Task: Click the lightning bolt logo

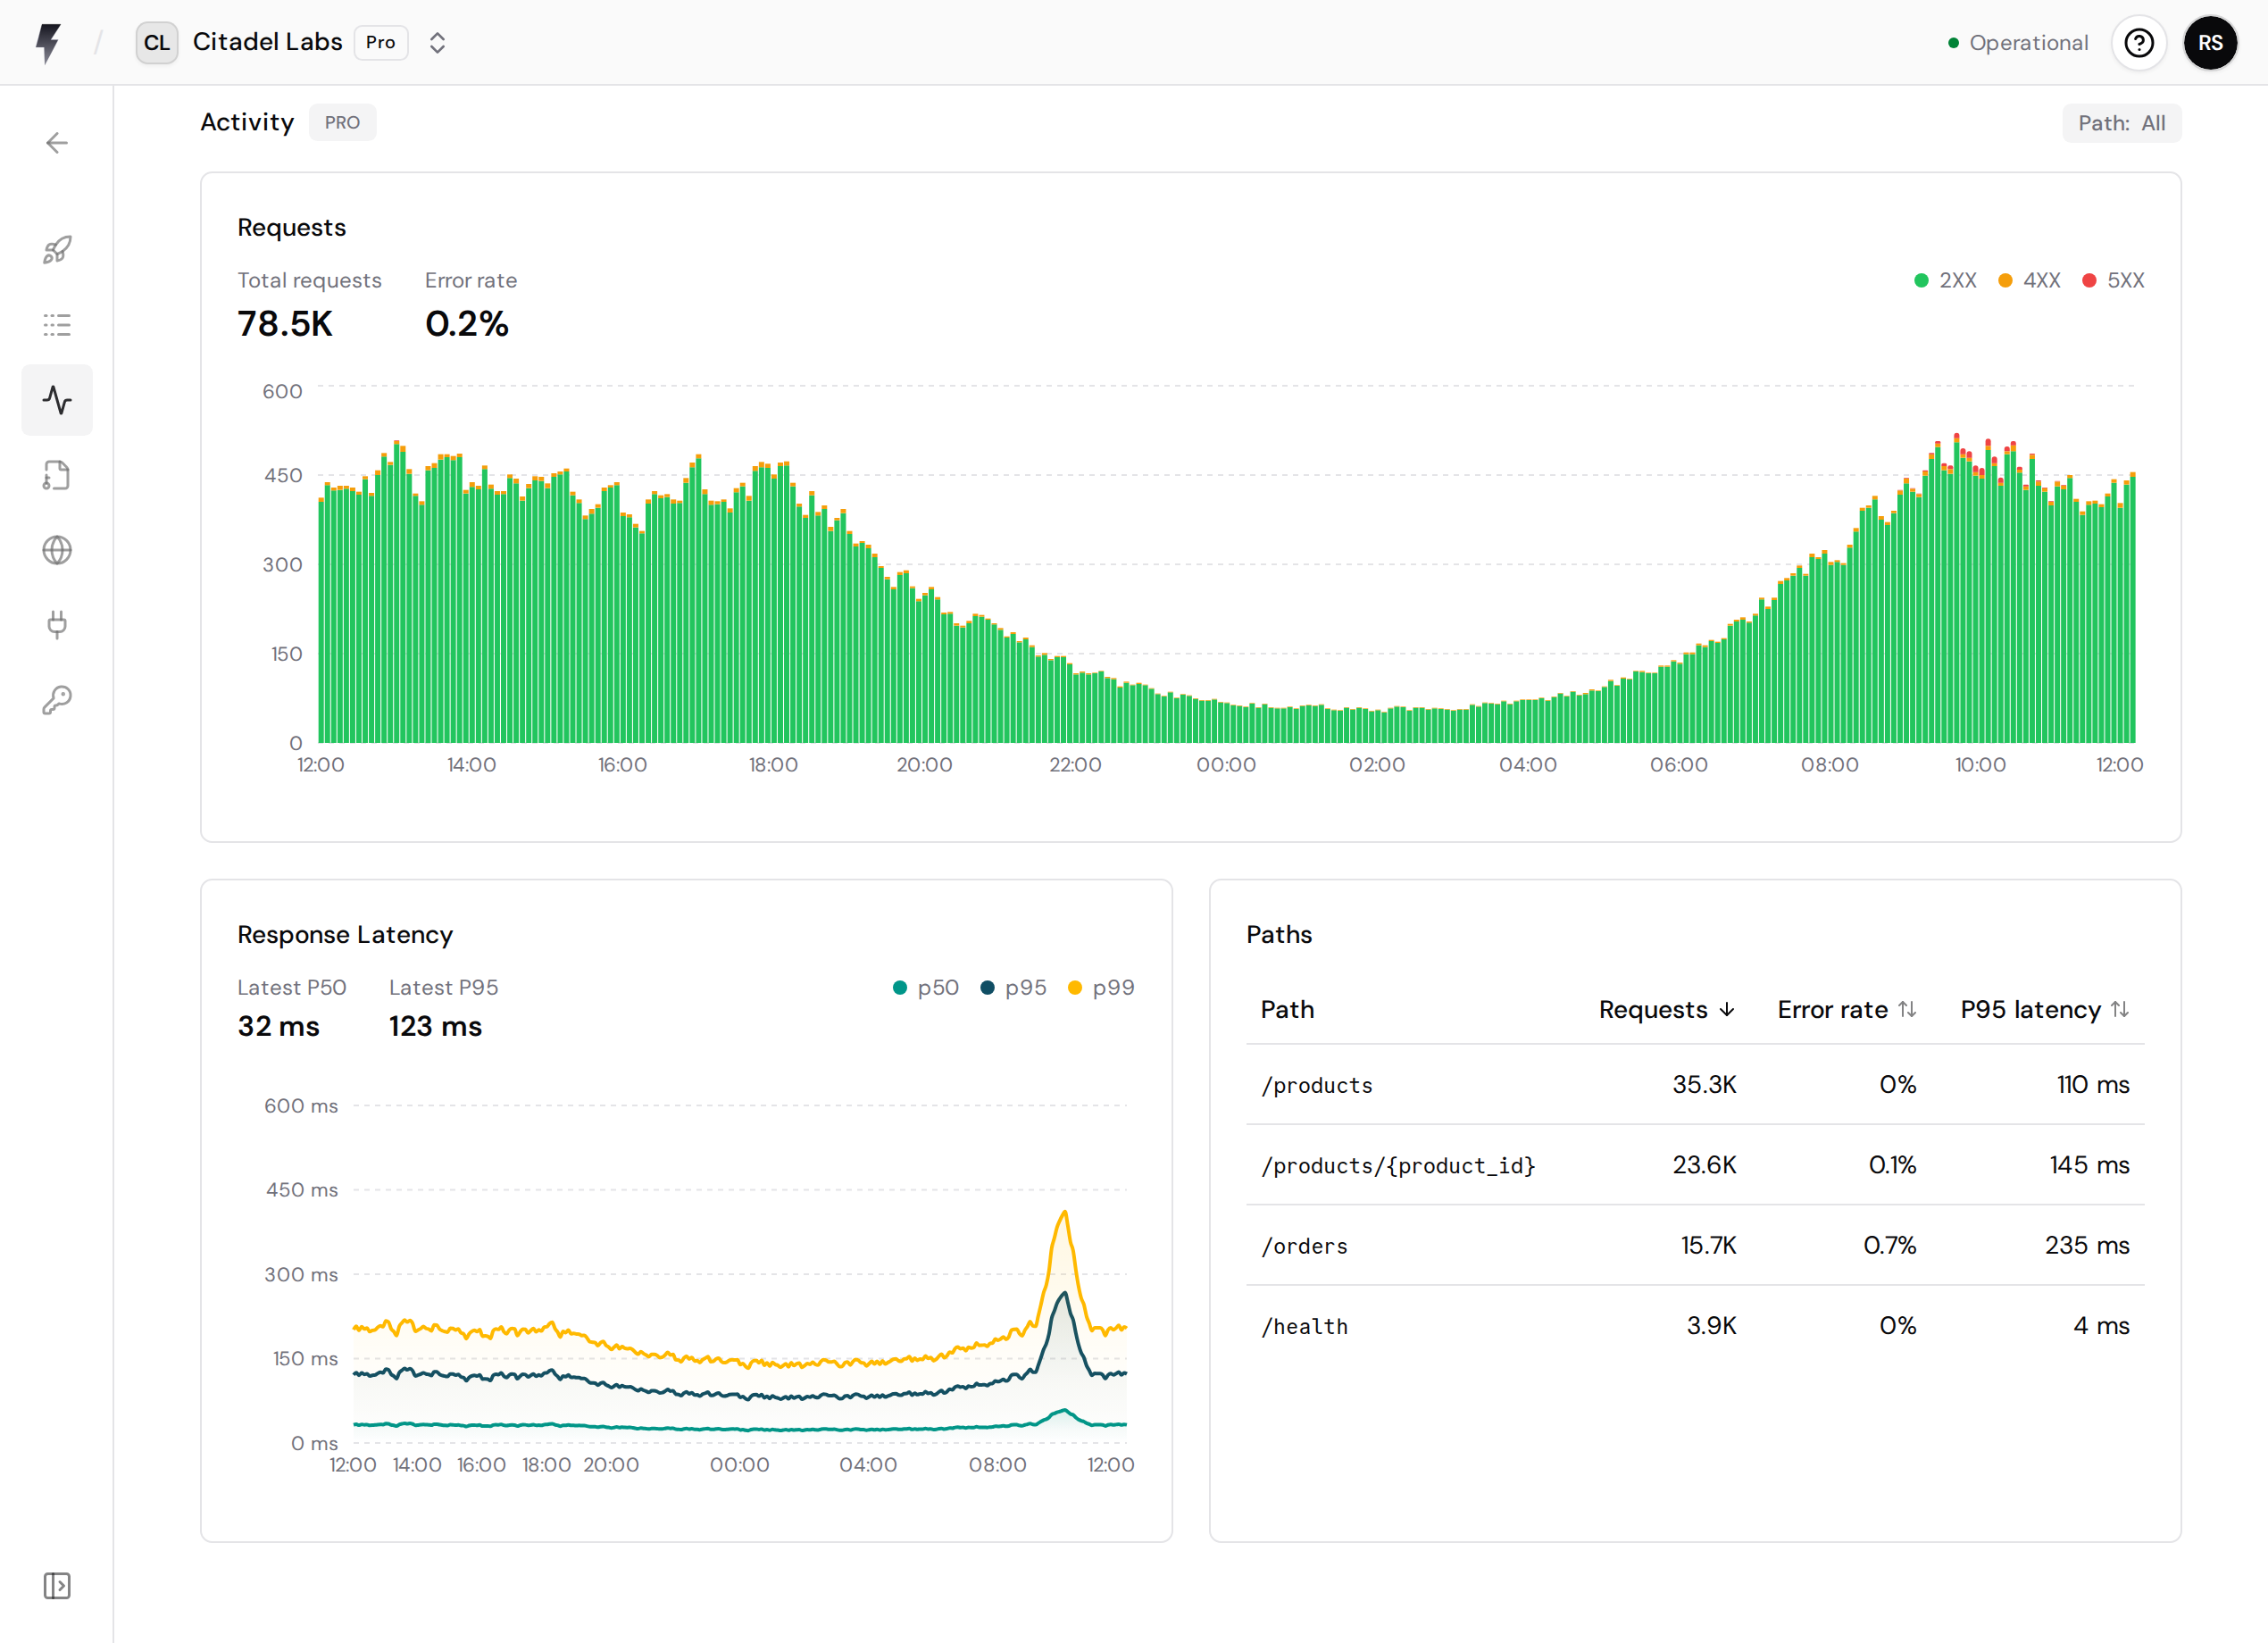Action: coord(48,43)
